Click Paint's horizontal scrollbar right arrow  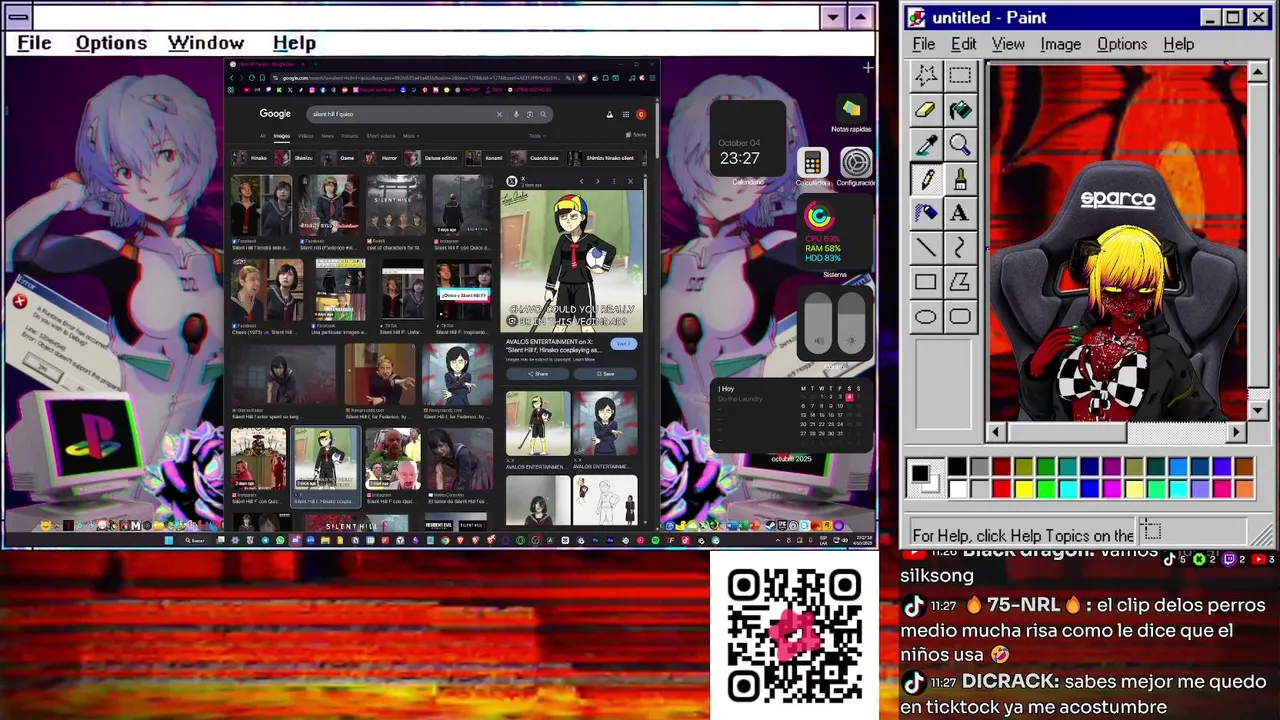1236,432
